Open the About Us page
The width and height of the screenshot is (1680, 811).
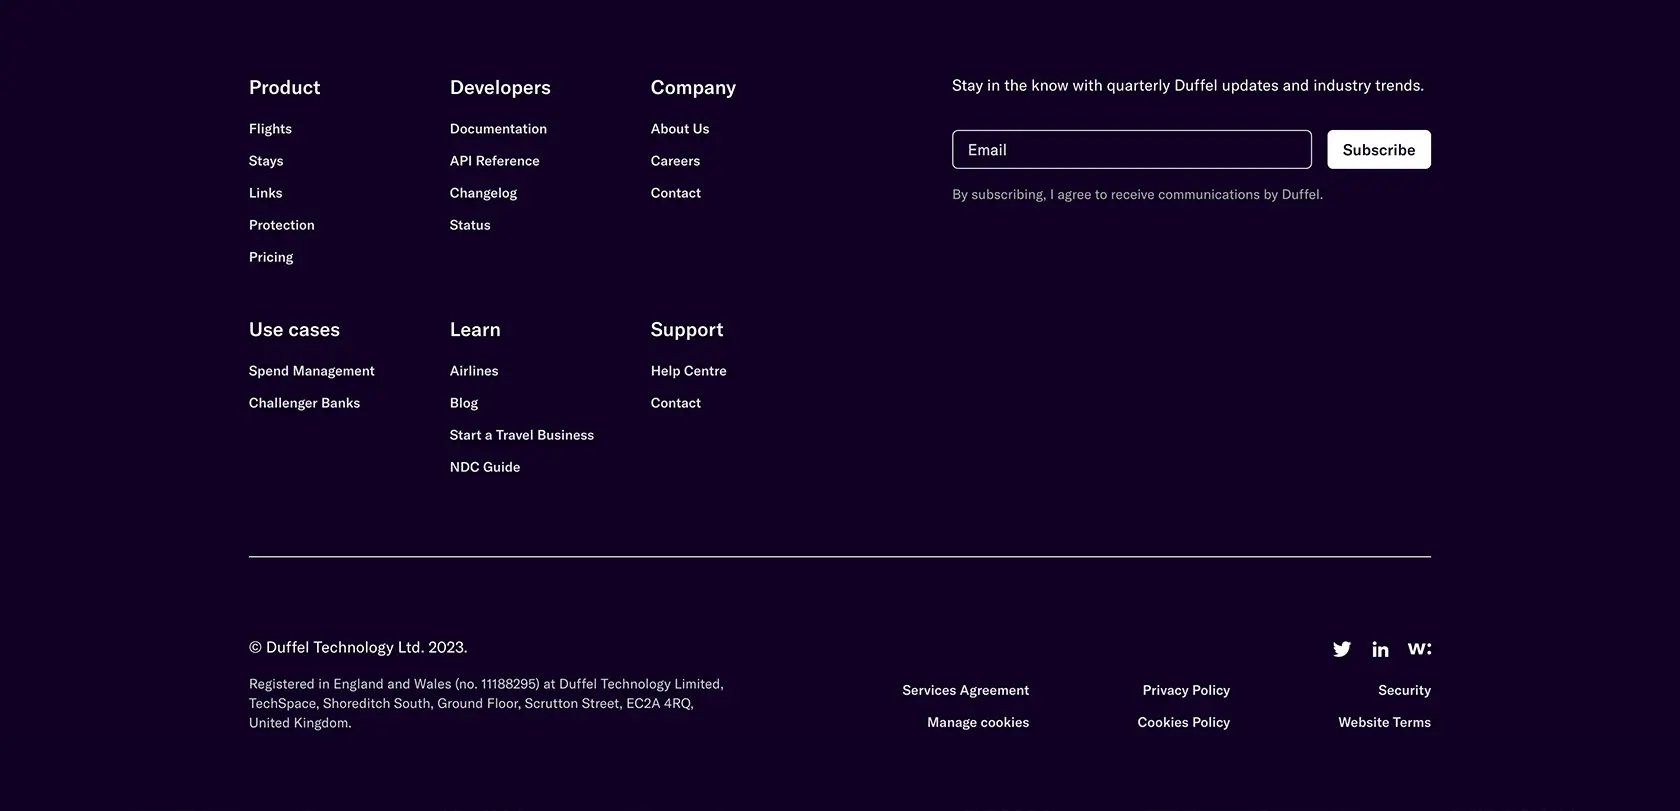click(x=680, y=129)
